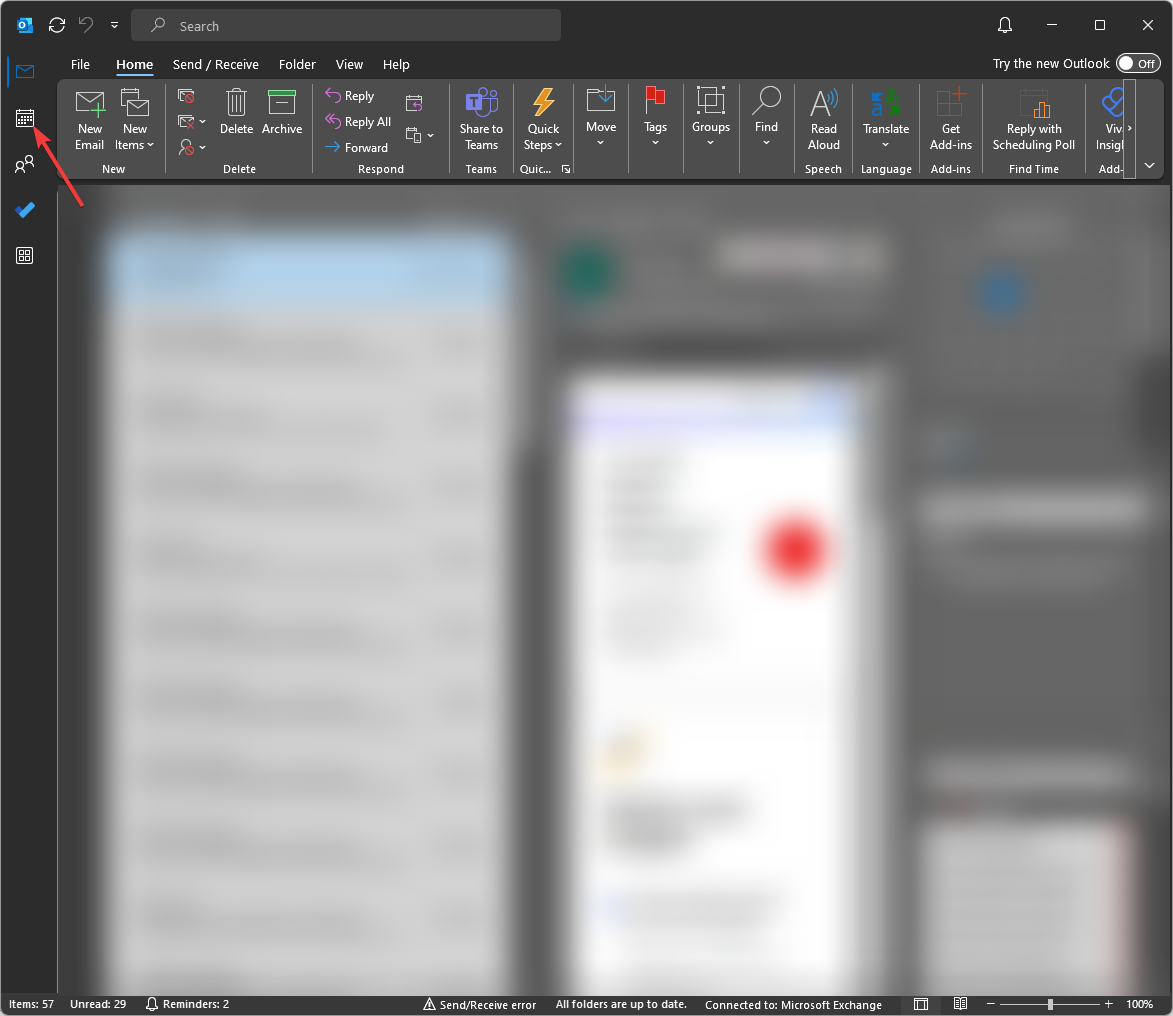This screenshot has height=1016, width=1173.
Task: Reply with Scheduling Poll
Action: click(x=1034, y=120)
